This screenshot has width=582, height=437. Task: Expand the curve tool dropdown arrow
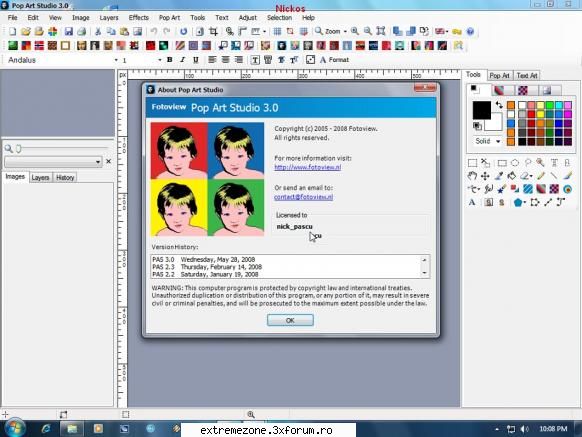pyautogui.click(x=478, y=189)
